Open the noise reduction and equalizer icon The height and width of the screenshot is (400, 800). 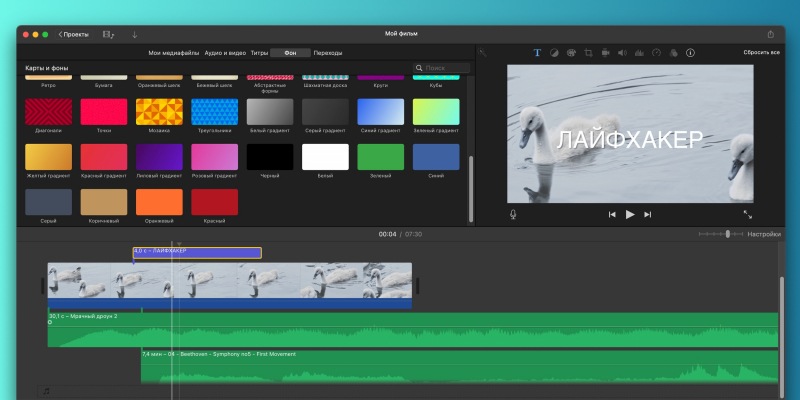click(x=639, y=53)
